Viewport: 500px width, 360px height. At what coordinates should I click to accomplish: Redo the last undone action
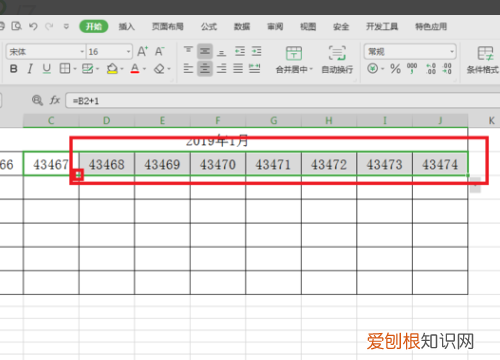(x=49, y=26)
